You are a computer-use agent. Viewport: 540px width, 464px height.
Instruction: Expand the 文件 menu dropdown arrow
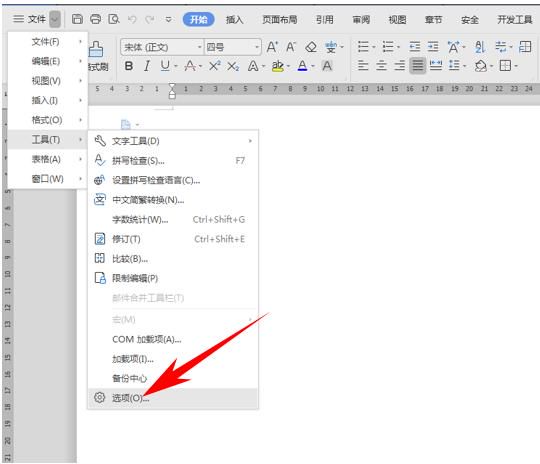55,19
